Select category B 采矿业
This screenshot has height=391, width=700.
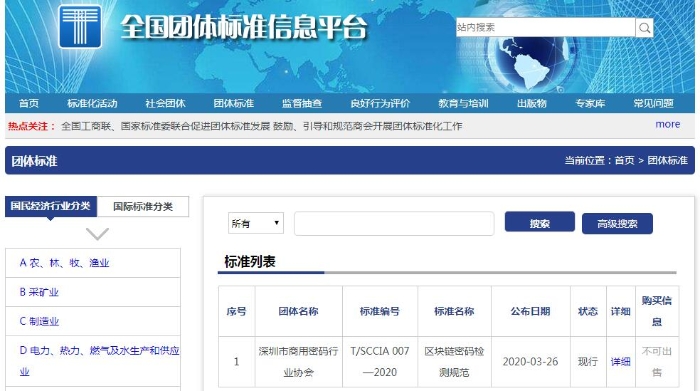(x=39, y=292)
